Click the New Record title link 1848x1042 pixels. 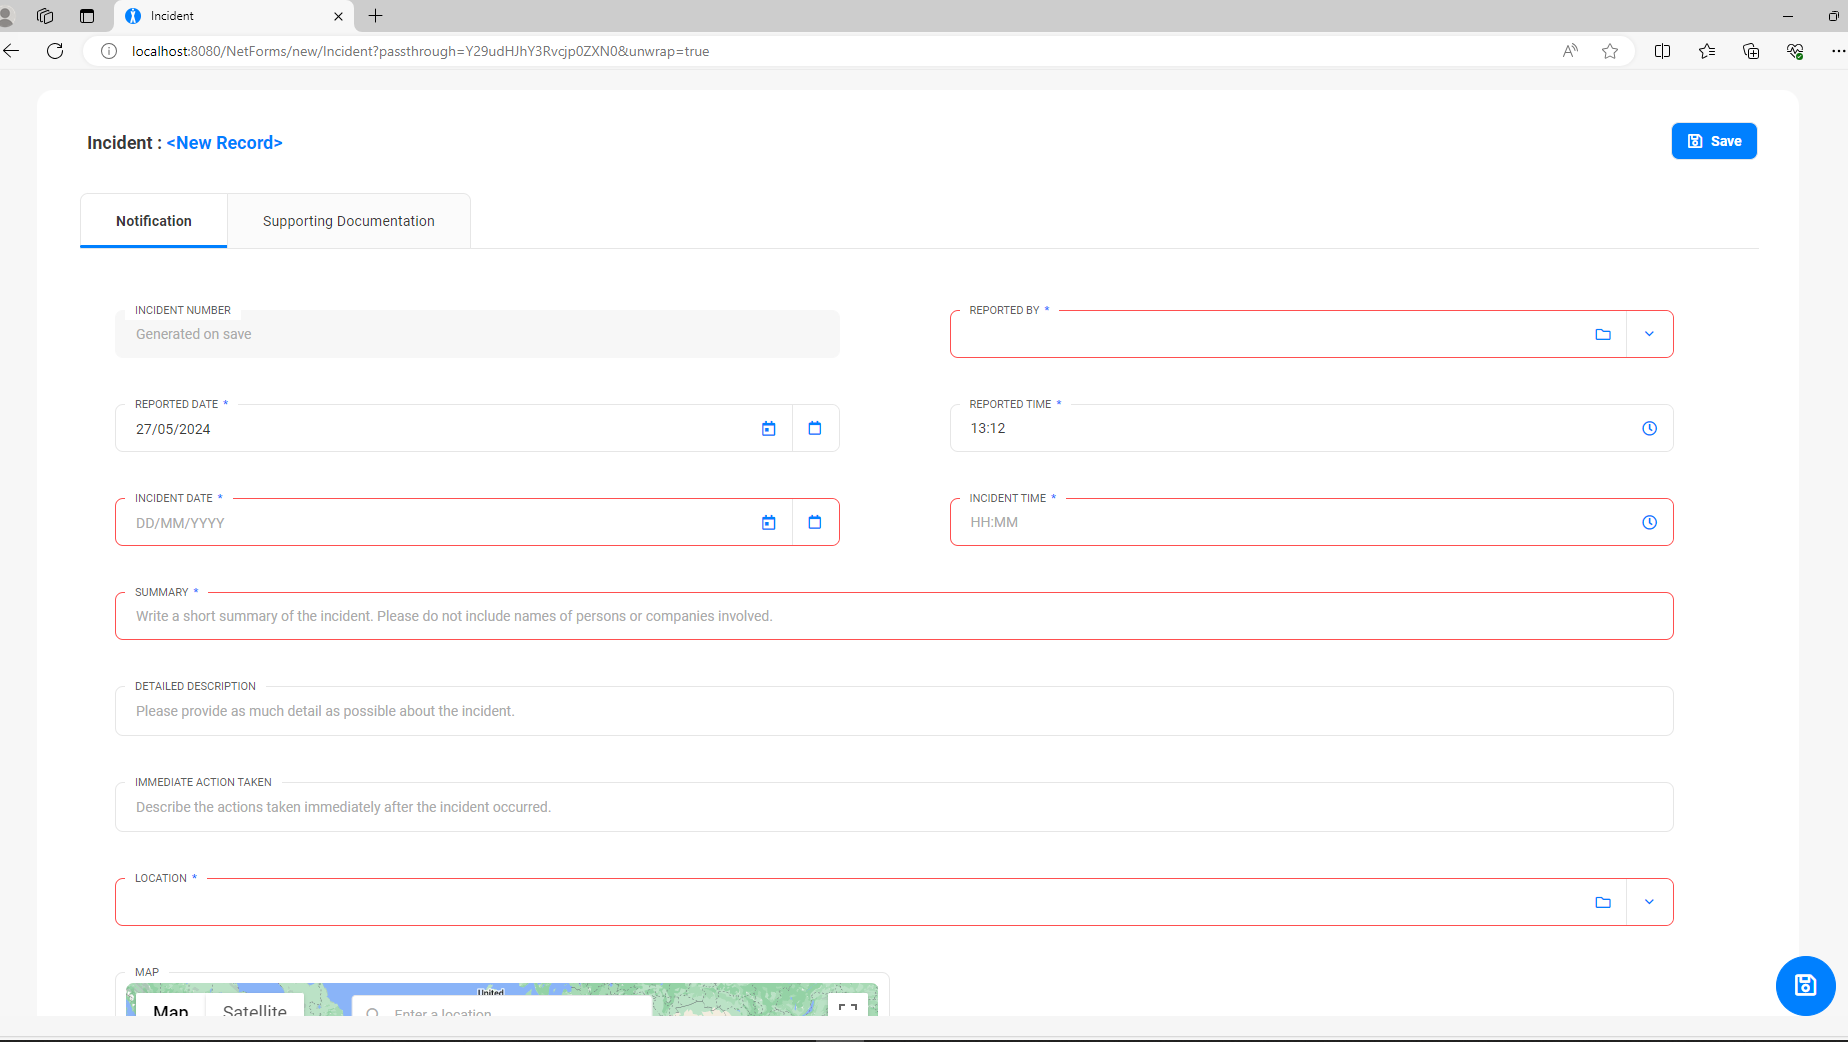click(224, 143)
